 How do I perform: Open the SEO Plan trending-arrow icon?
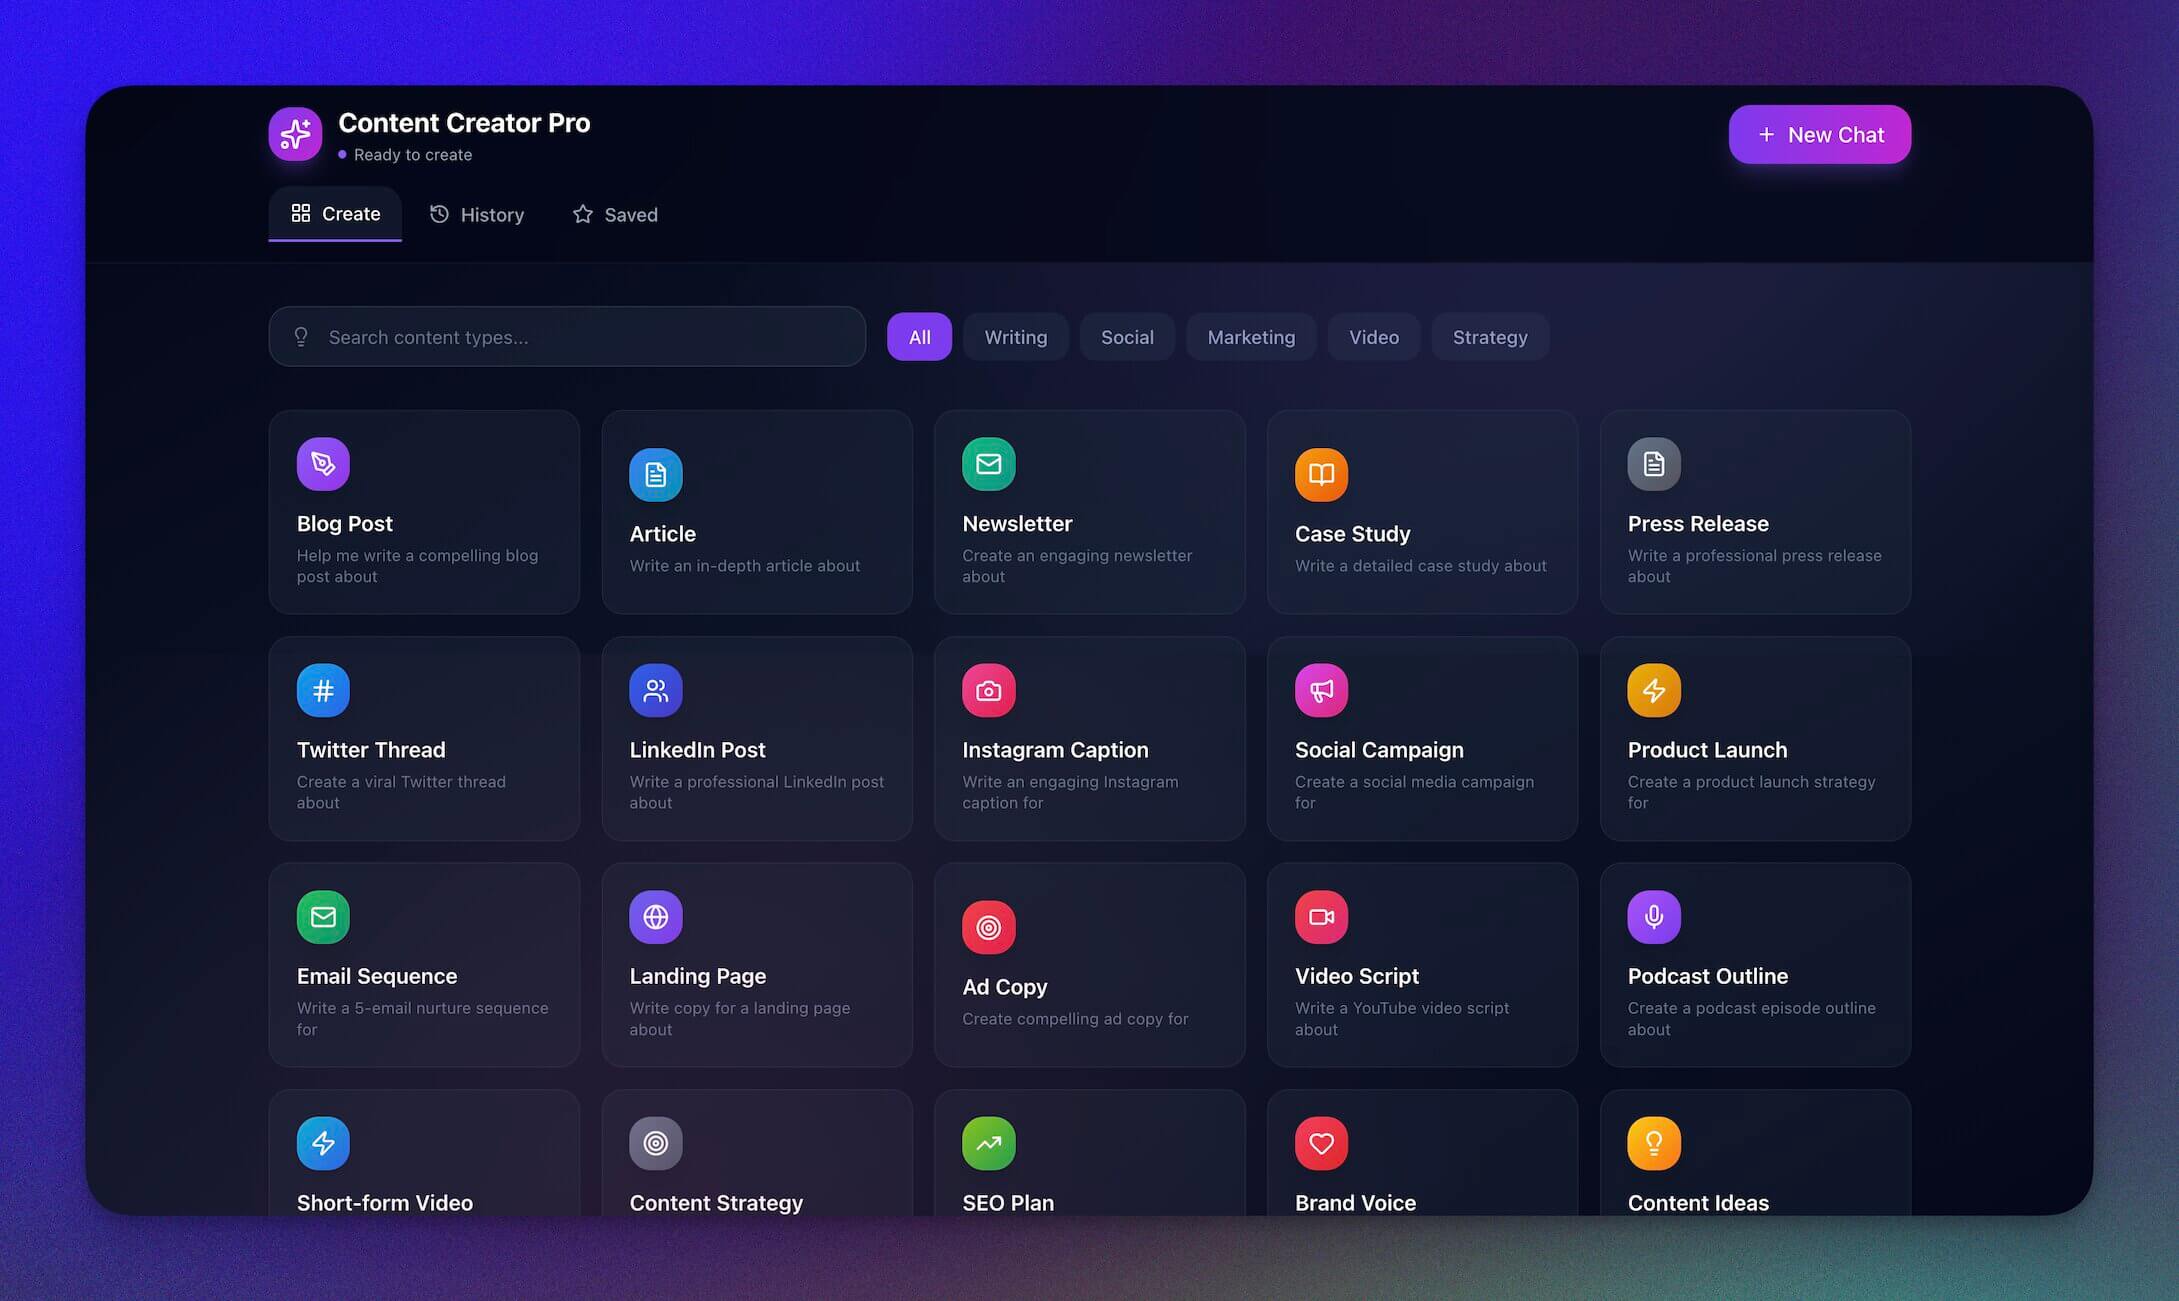click(x=988, y=1143)
